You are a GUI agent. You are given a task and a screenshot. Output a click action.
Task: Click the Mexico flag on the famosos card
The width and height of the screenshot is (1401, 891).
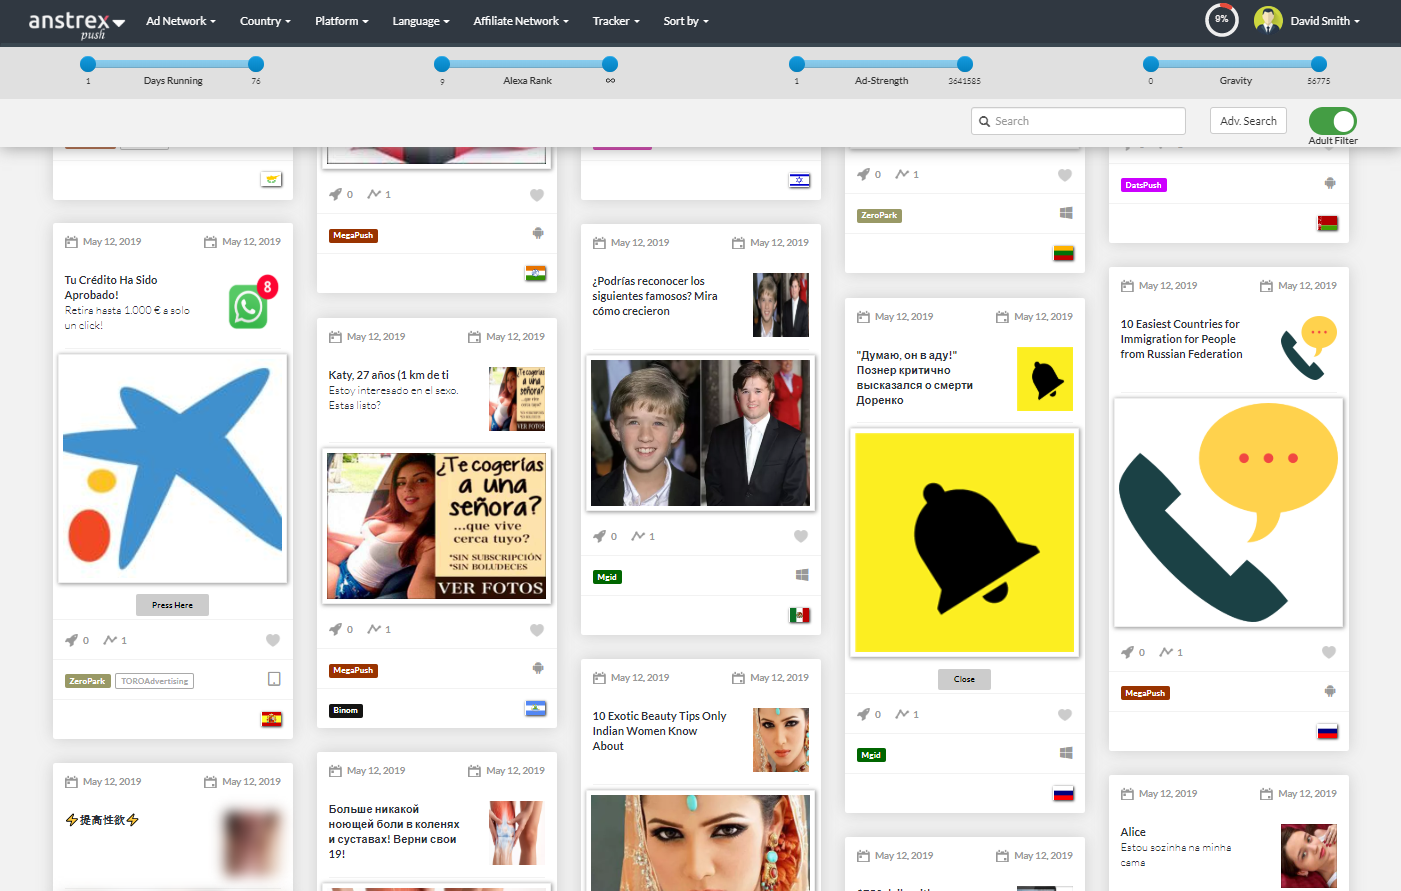799,615
